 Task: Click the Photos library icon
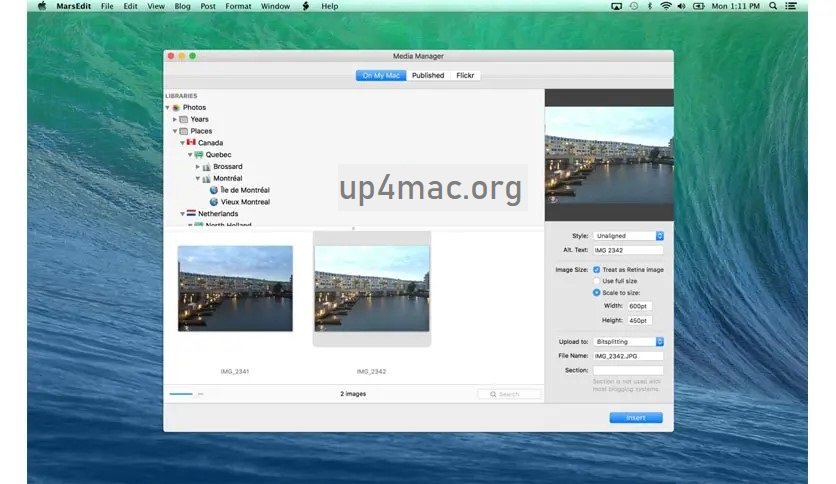[176, 107]
